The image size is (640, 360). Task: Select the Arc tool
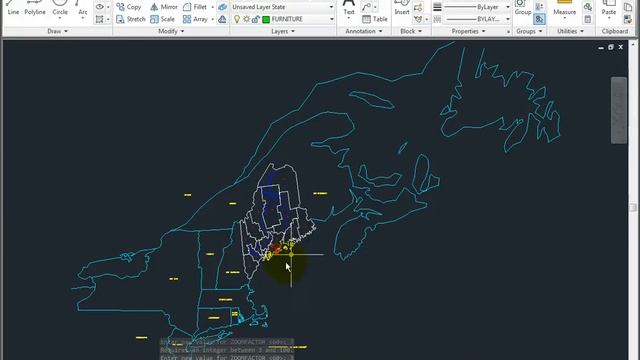point(82,8)
